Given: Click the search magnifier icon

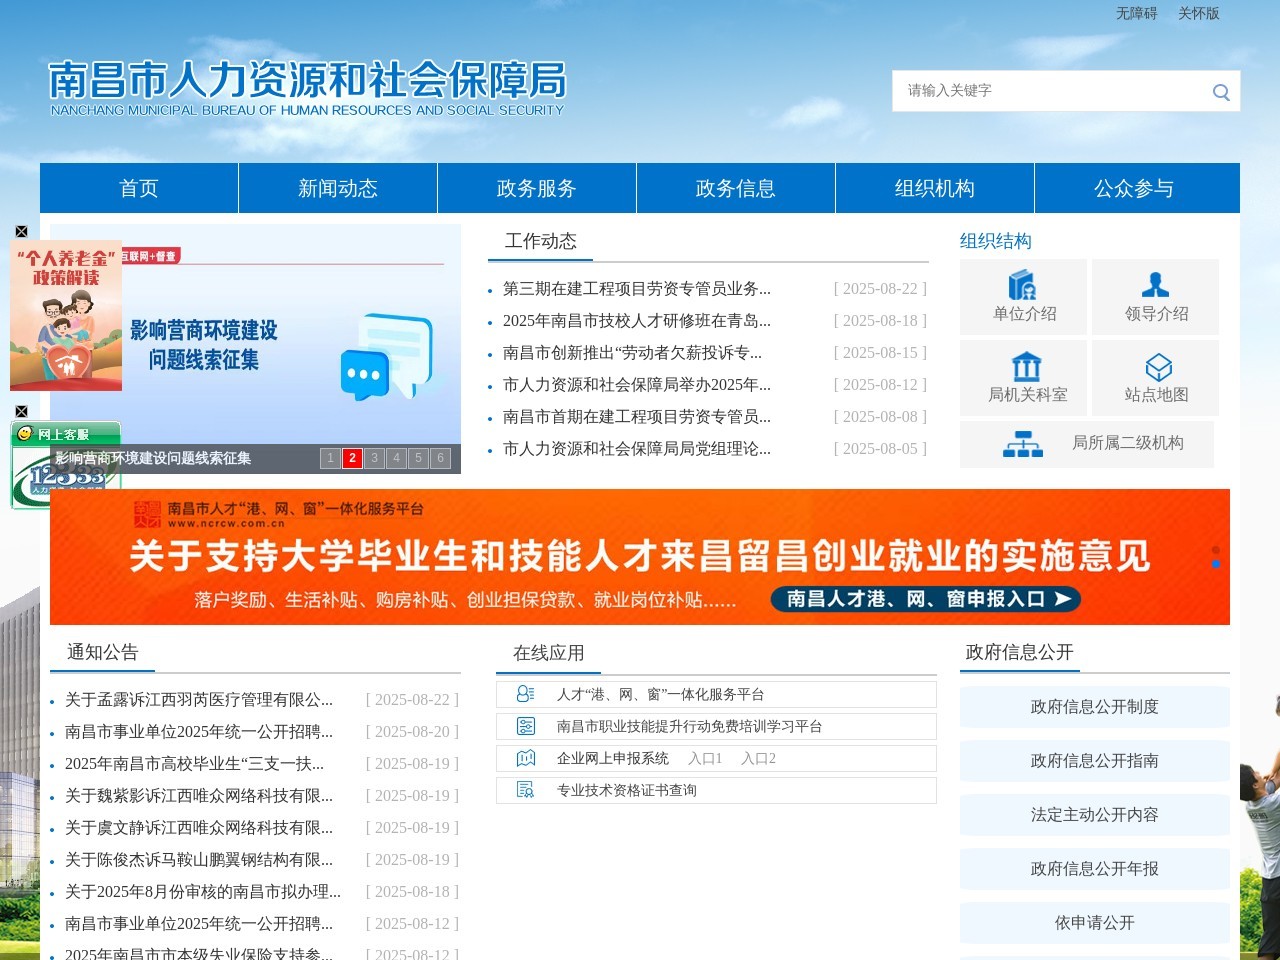Looking at the screenshot, I should (1220, 91).
